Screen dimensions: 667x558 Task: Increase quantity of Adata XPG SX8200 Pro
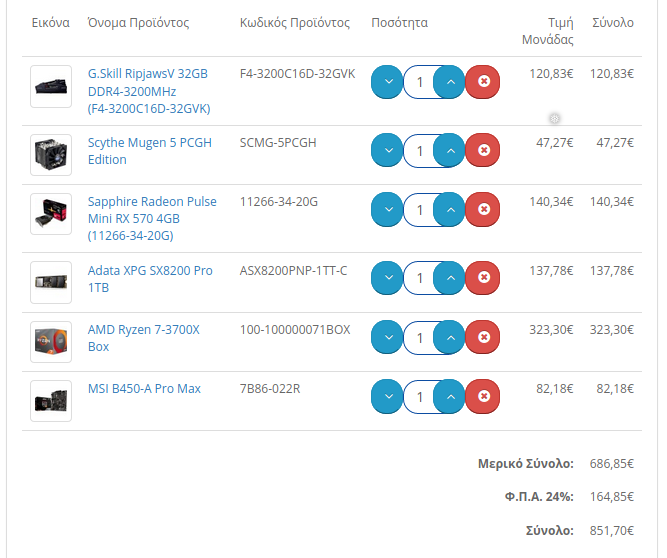[x=450, y=278]
